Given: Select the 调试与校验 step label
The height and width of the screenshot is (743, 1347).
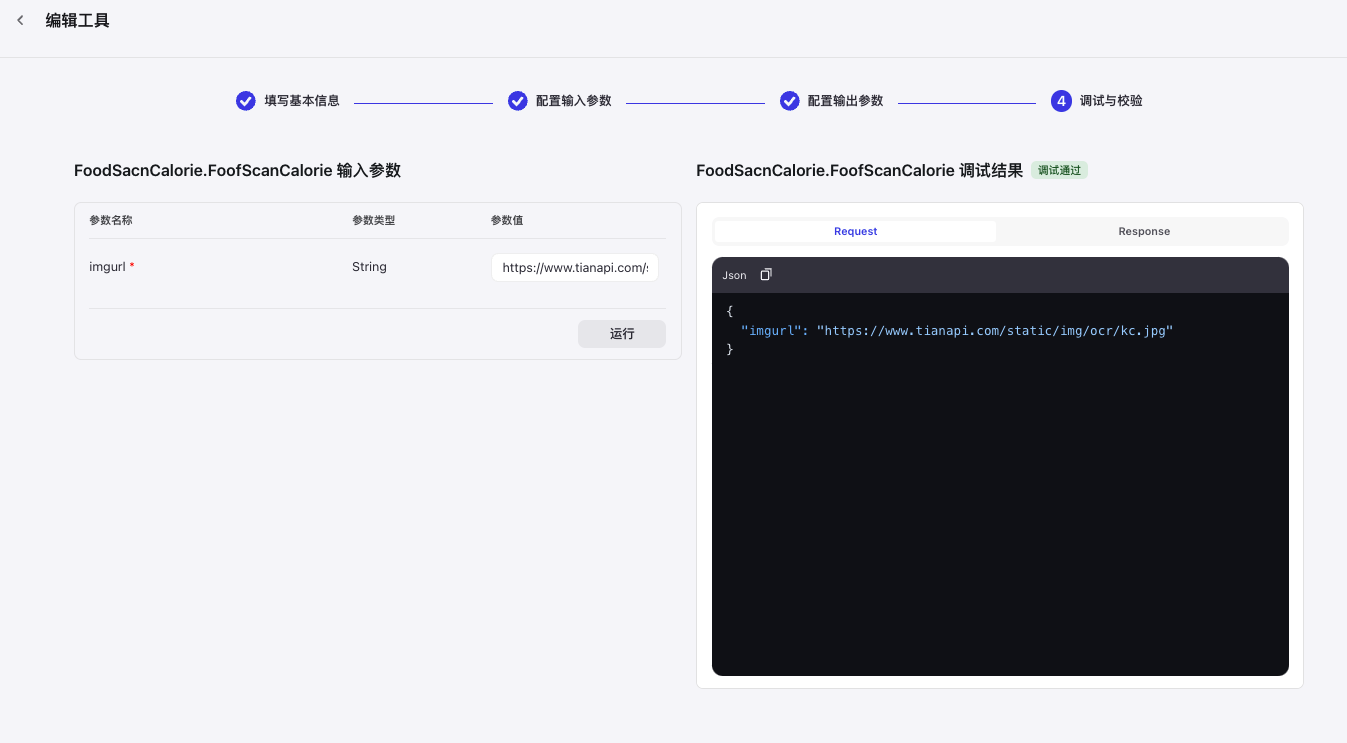Looking at the screenshot, I should pos(1111,101).
